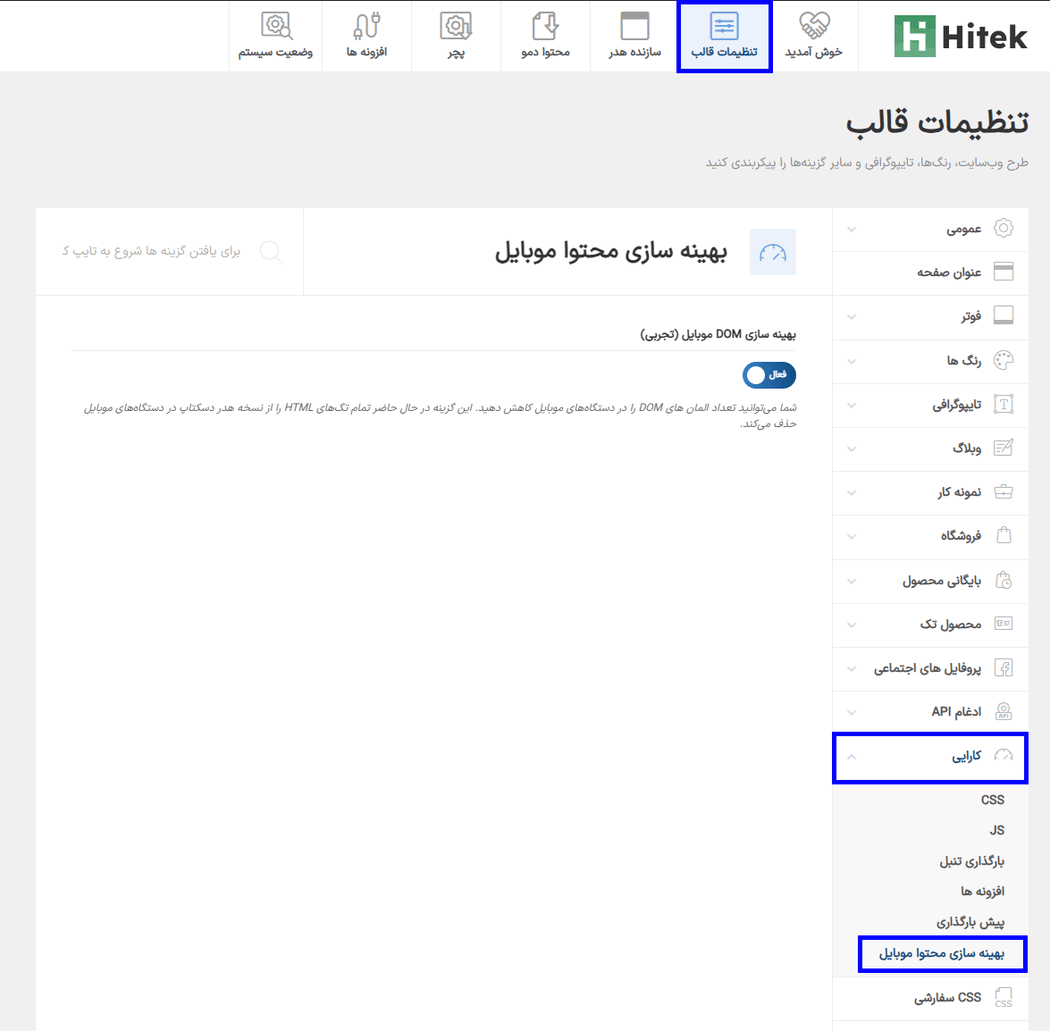Click the تایپوگرافی text icon

pyautogui.click(x=1003, y=404)
